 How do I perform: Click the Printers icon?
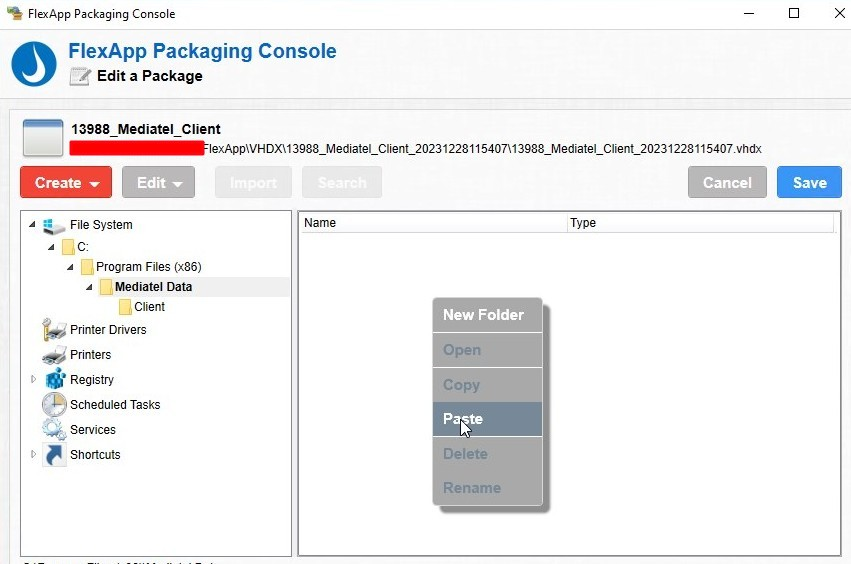click(54, 354)
